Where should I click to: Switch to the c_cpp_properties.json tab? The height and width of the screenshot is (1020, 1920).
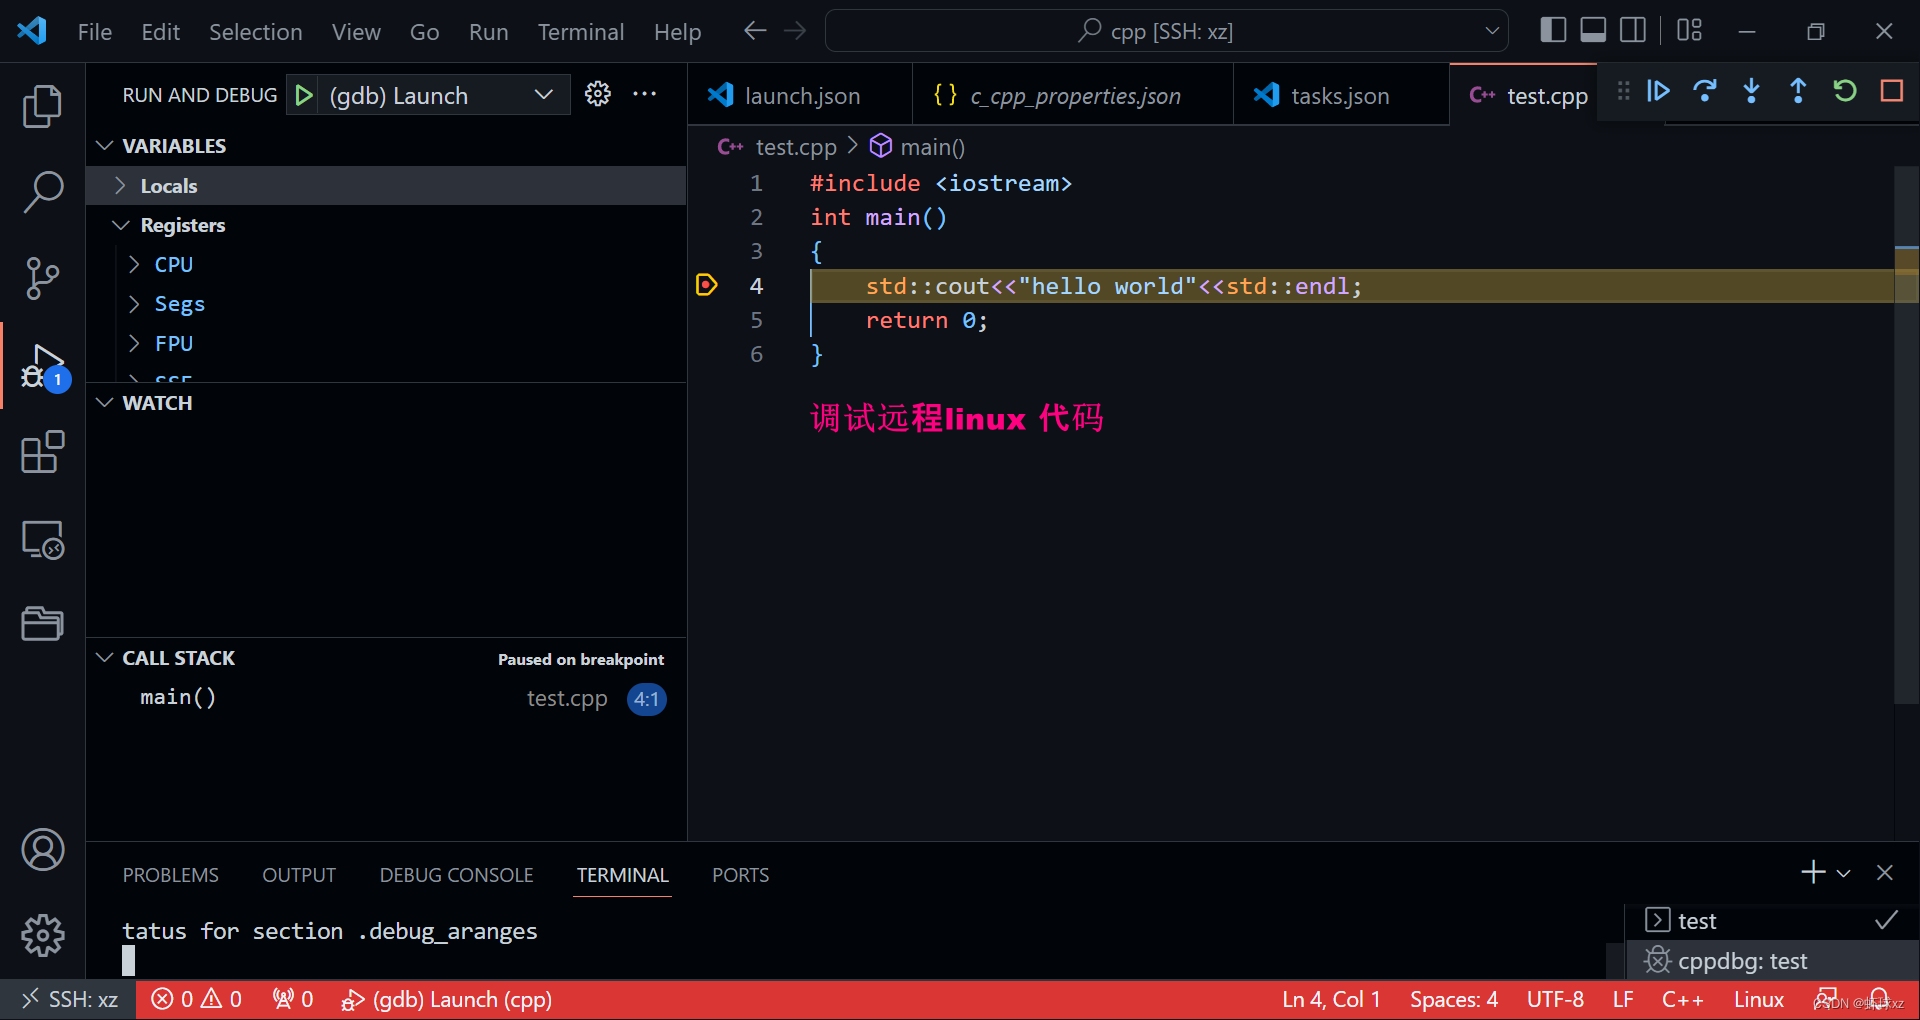(1072, 96)
